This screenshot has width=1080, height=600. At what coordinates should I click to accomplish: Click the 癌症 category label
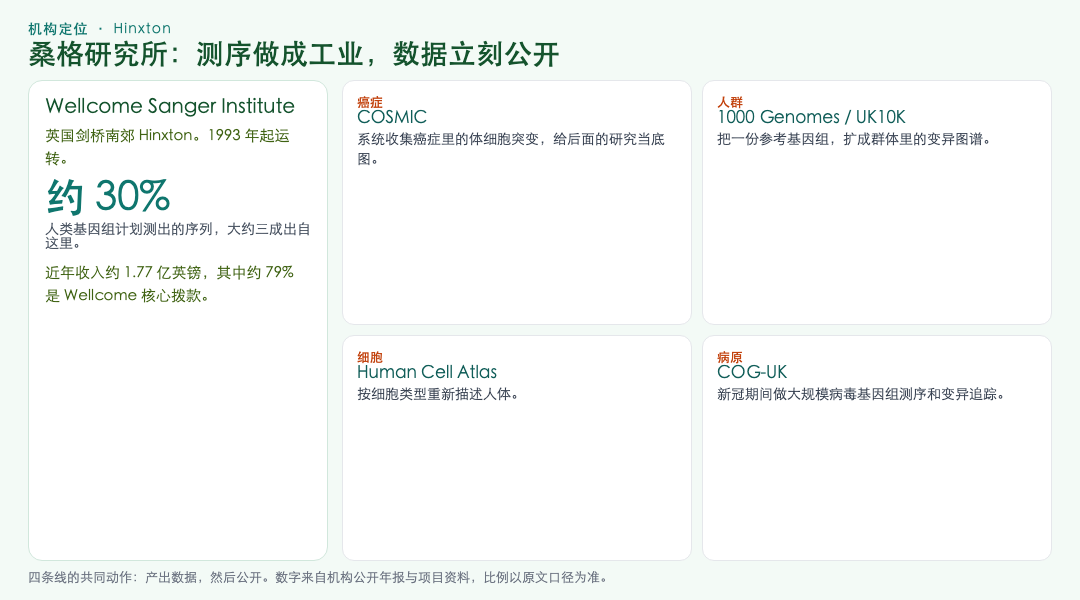[370, 103]
